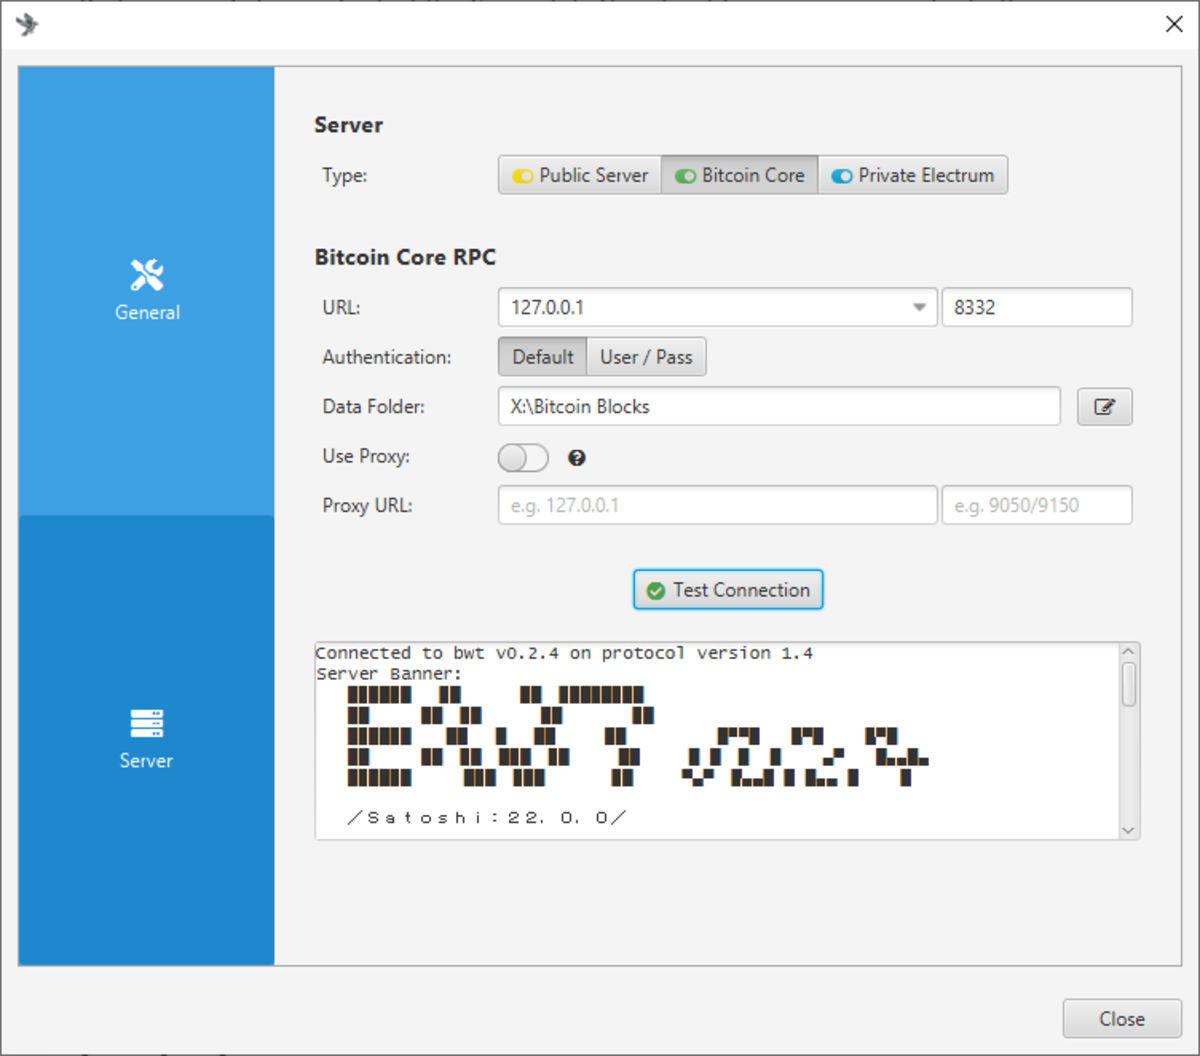Click the Server stack icon in sidebar
The image size is (1200, 1056).
coord(147,723)
